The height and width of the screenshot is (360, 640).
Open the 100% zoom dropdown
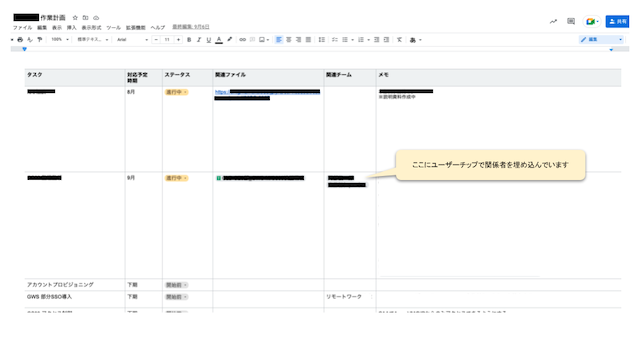point(60,40)
